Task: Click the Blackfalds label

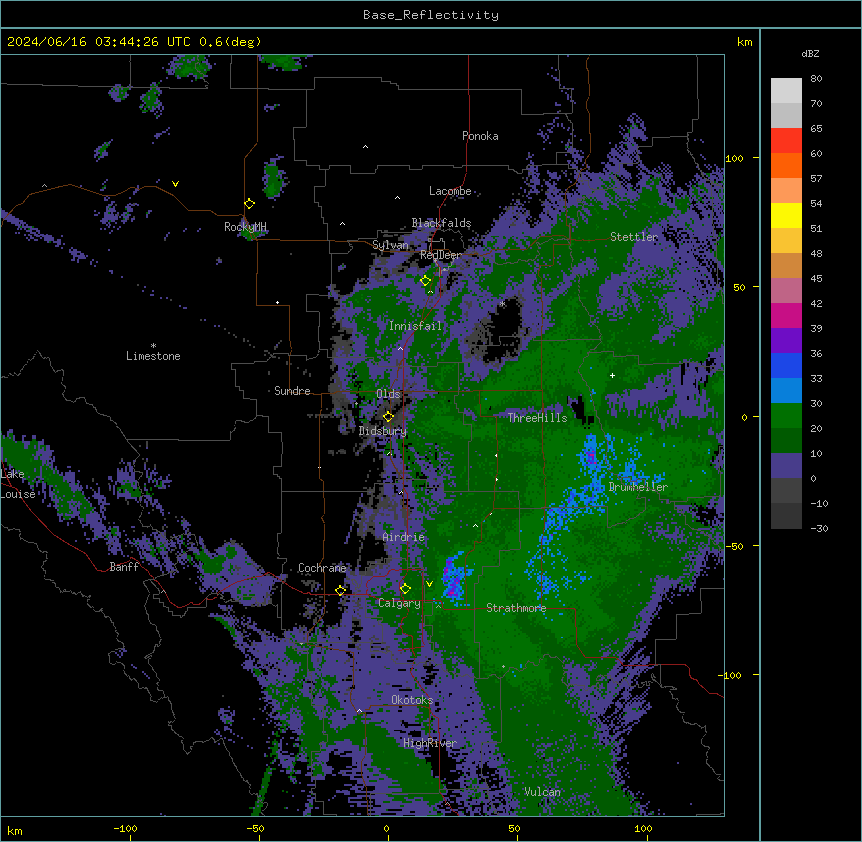Action: point(441,223)
